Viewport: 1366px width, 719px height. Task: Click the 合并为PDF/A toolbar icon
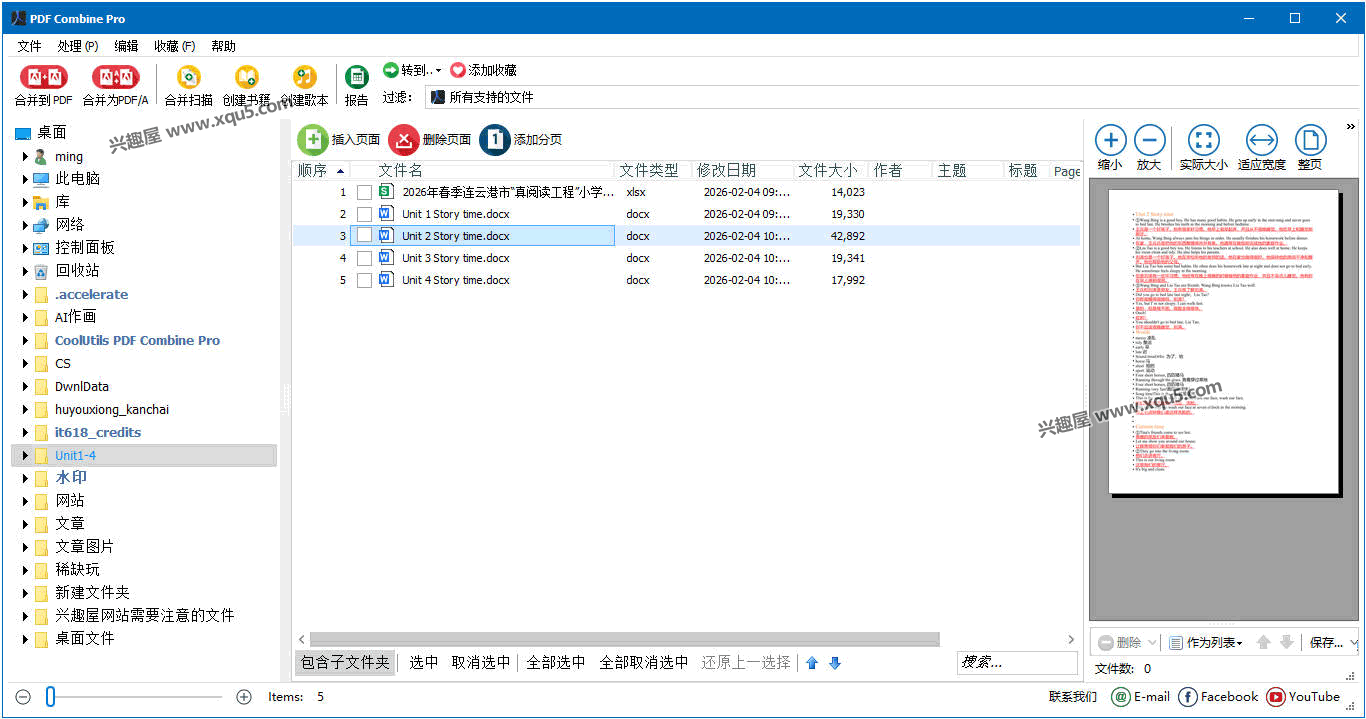pos(115,77)
